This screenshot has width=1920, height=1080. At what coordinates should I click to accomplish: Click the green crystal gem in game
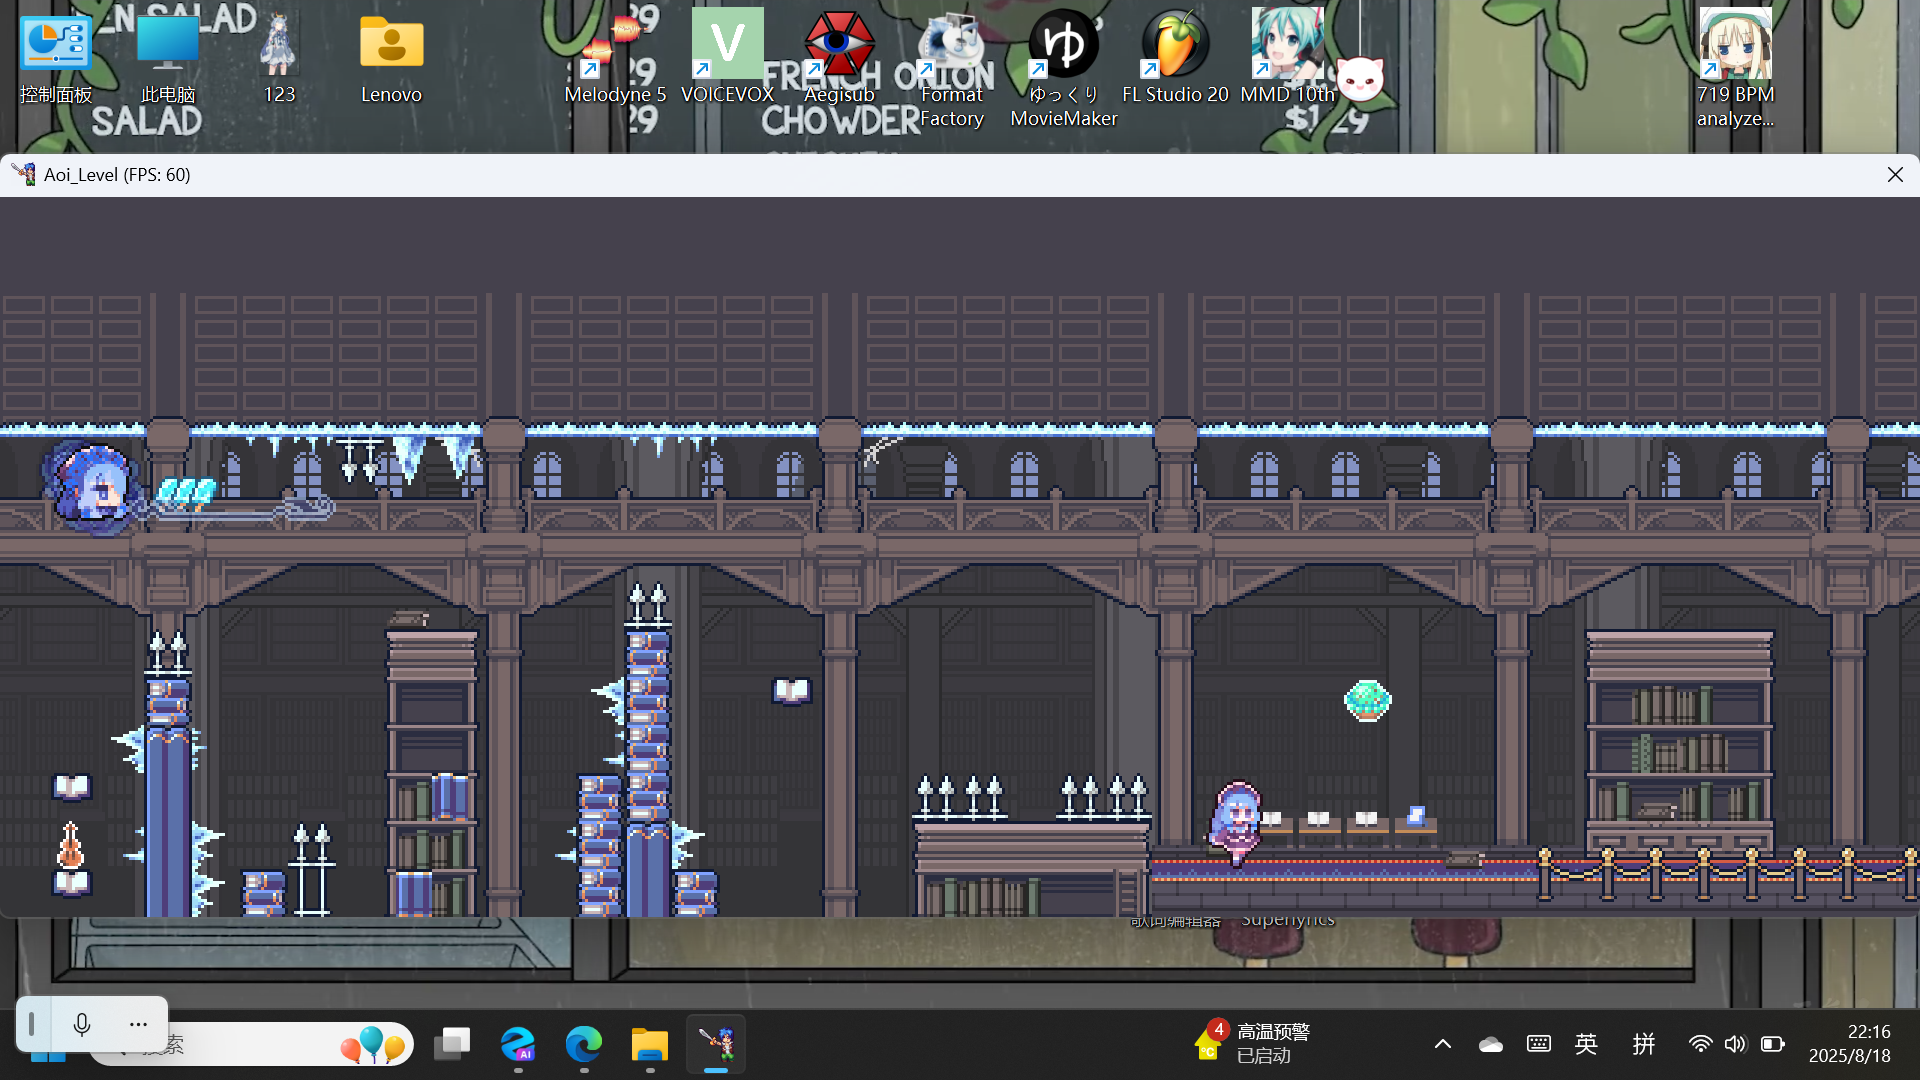[x=1367, y=700]
